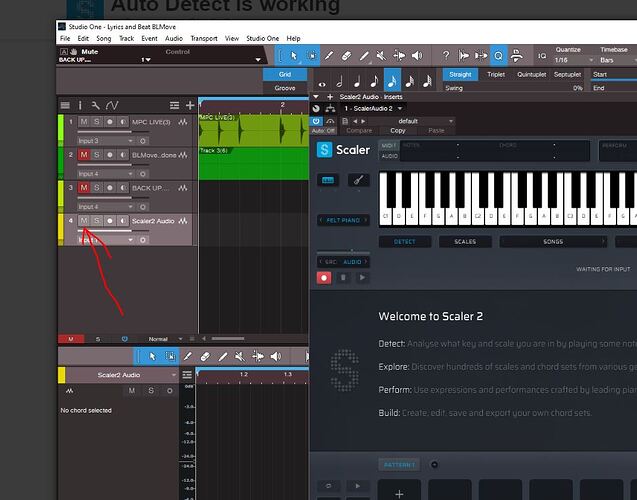This screenshot has width=637, height=500.
Task: Open the File menu
Action: click(65, 39)
